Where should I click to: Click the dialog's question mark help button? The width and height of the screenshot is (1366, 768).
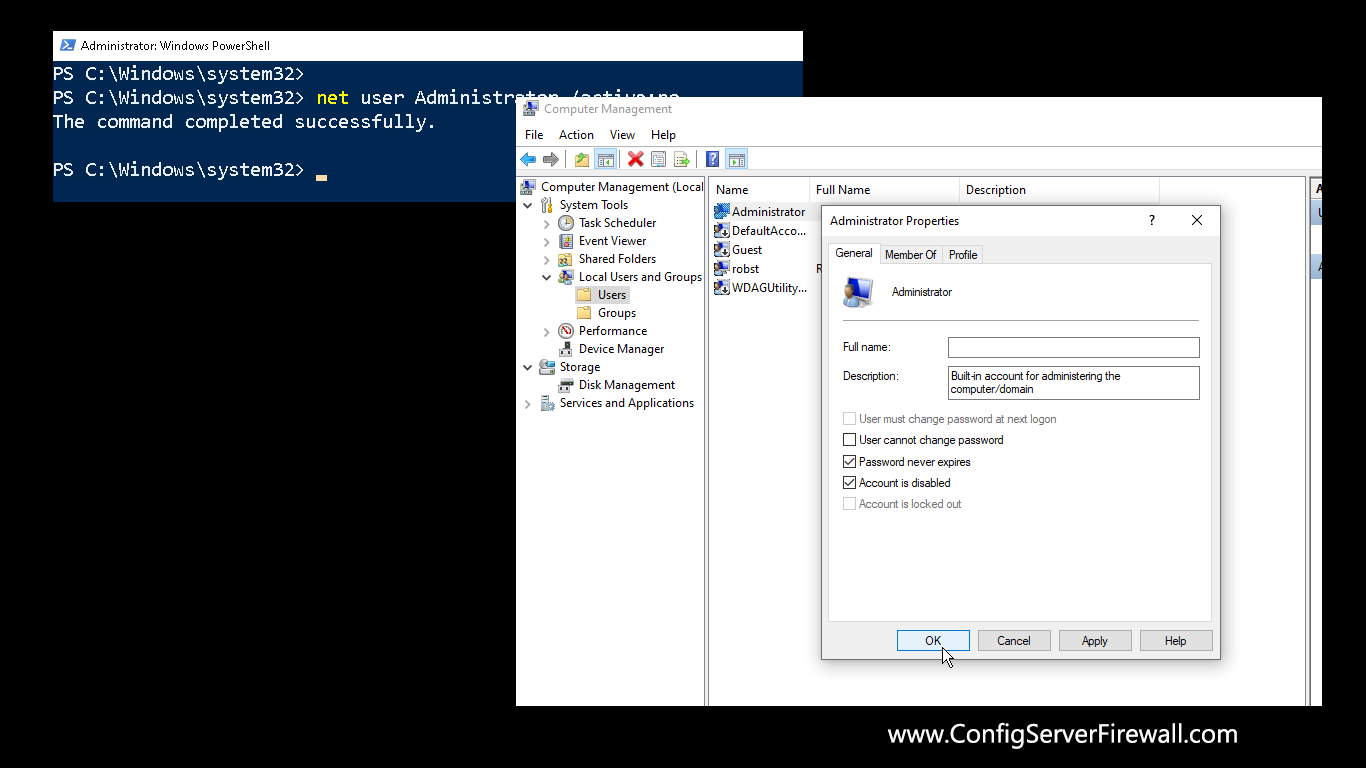[1152, 221]
